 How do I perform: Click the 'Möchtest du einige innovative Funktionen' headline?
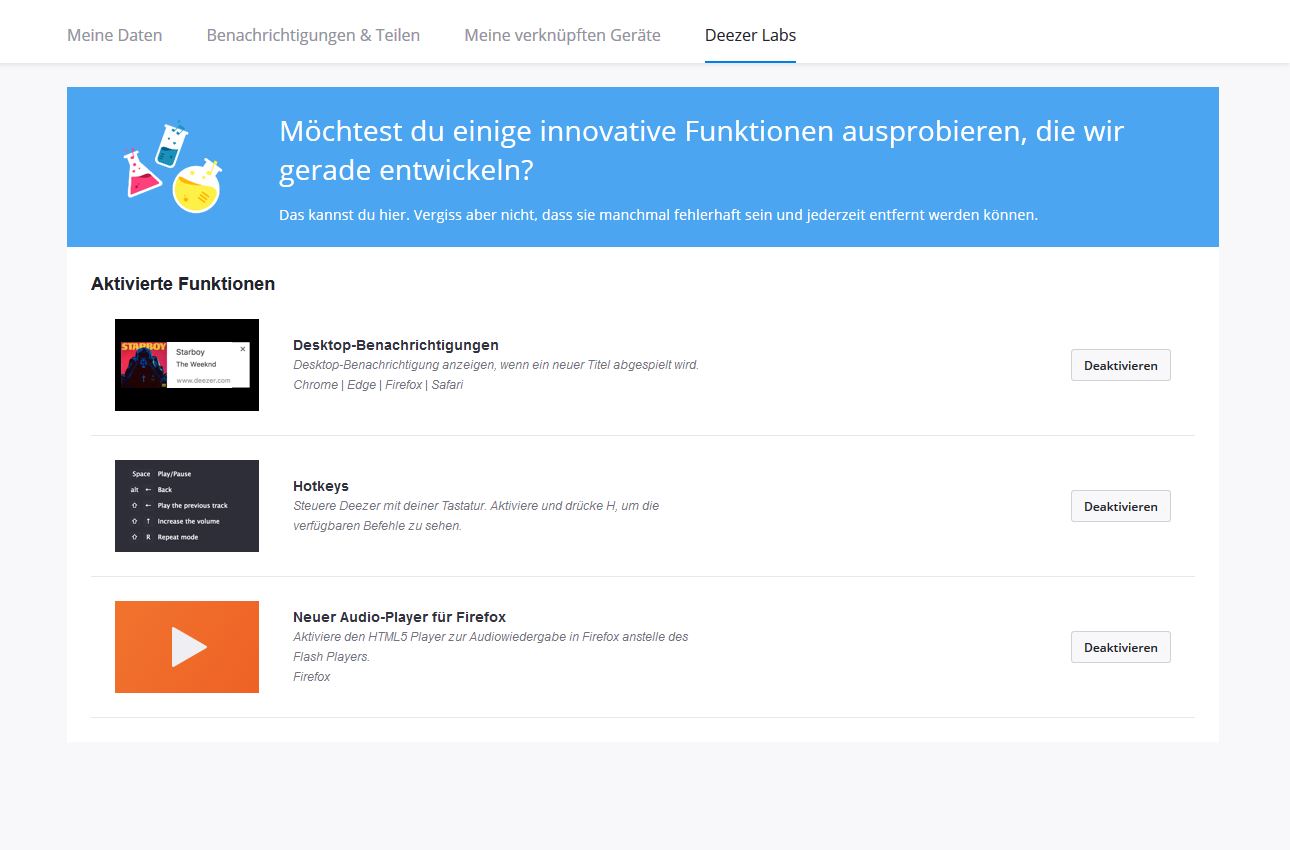[x=702, y=150]
